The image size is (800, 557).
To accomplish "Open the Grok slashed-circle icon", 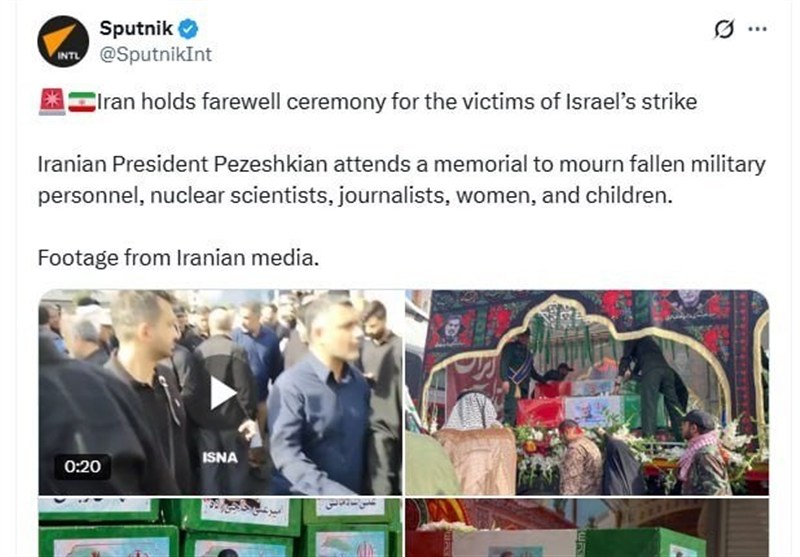I will tap(724, 29).
